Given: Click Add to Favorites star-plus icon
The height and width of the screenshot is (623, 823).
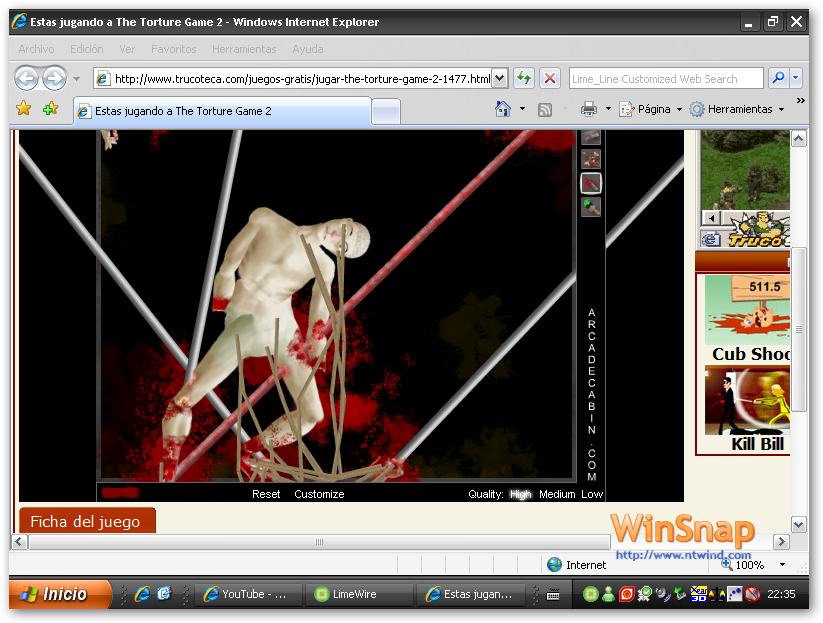Looking at the screenshot, I should tap(50, 109).
